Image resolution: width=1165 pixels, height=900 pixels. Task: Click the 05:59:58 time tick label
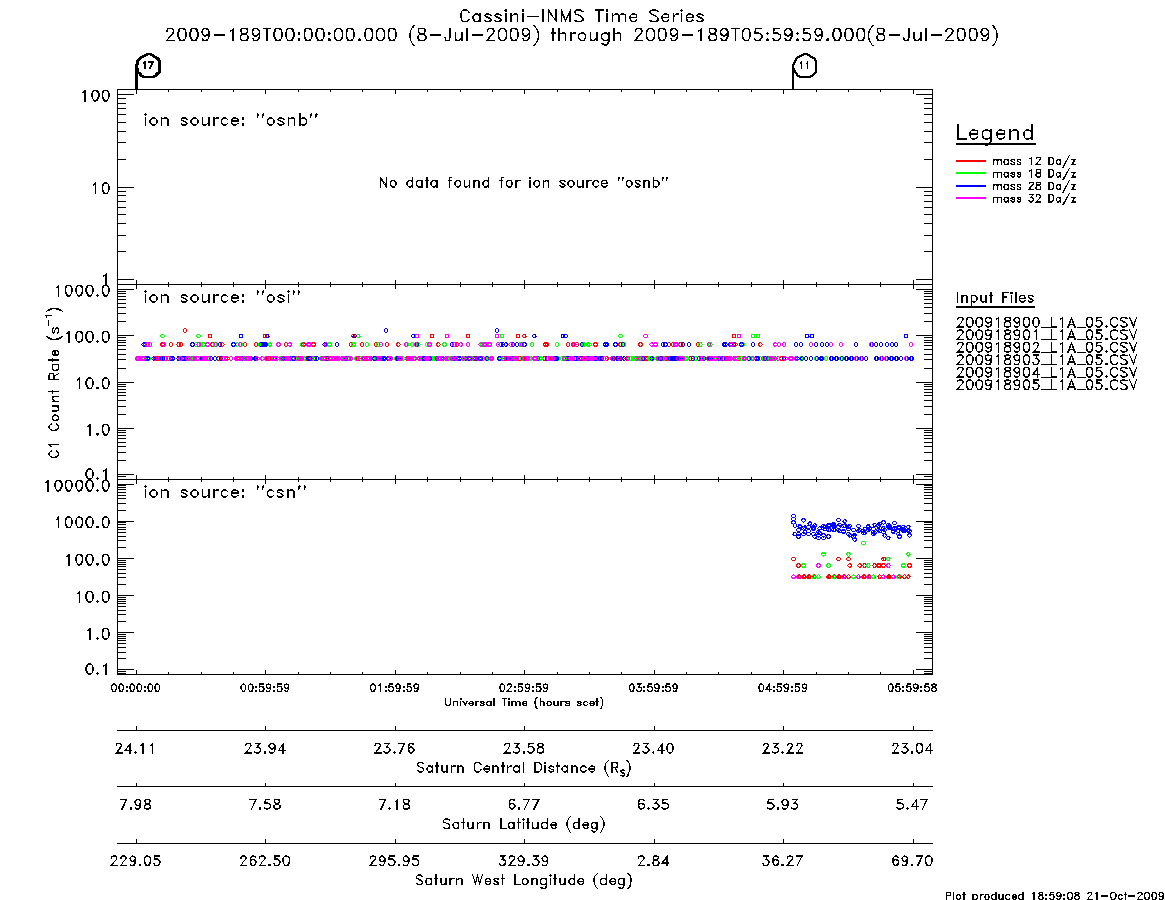click(912, 688)
